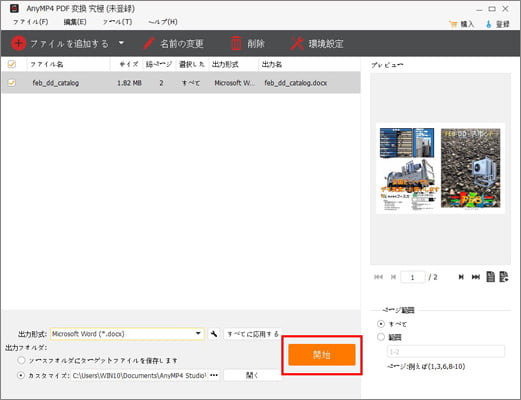Image resolution: width=521 pixels, height=400 pixels.
Task: Click the wrench output settings icon
Action: pos(214,334)
